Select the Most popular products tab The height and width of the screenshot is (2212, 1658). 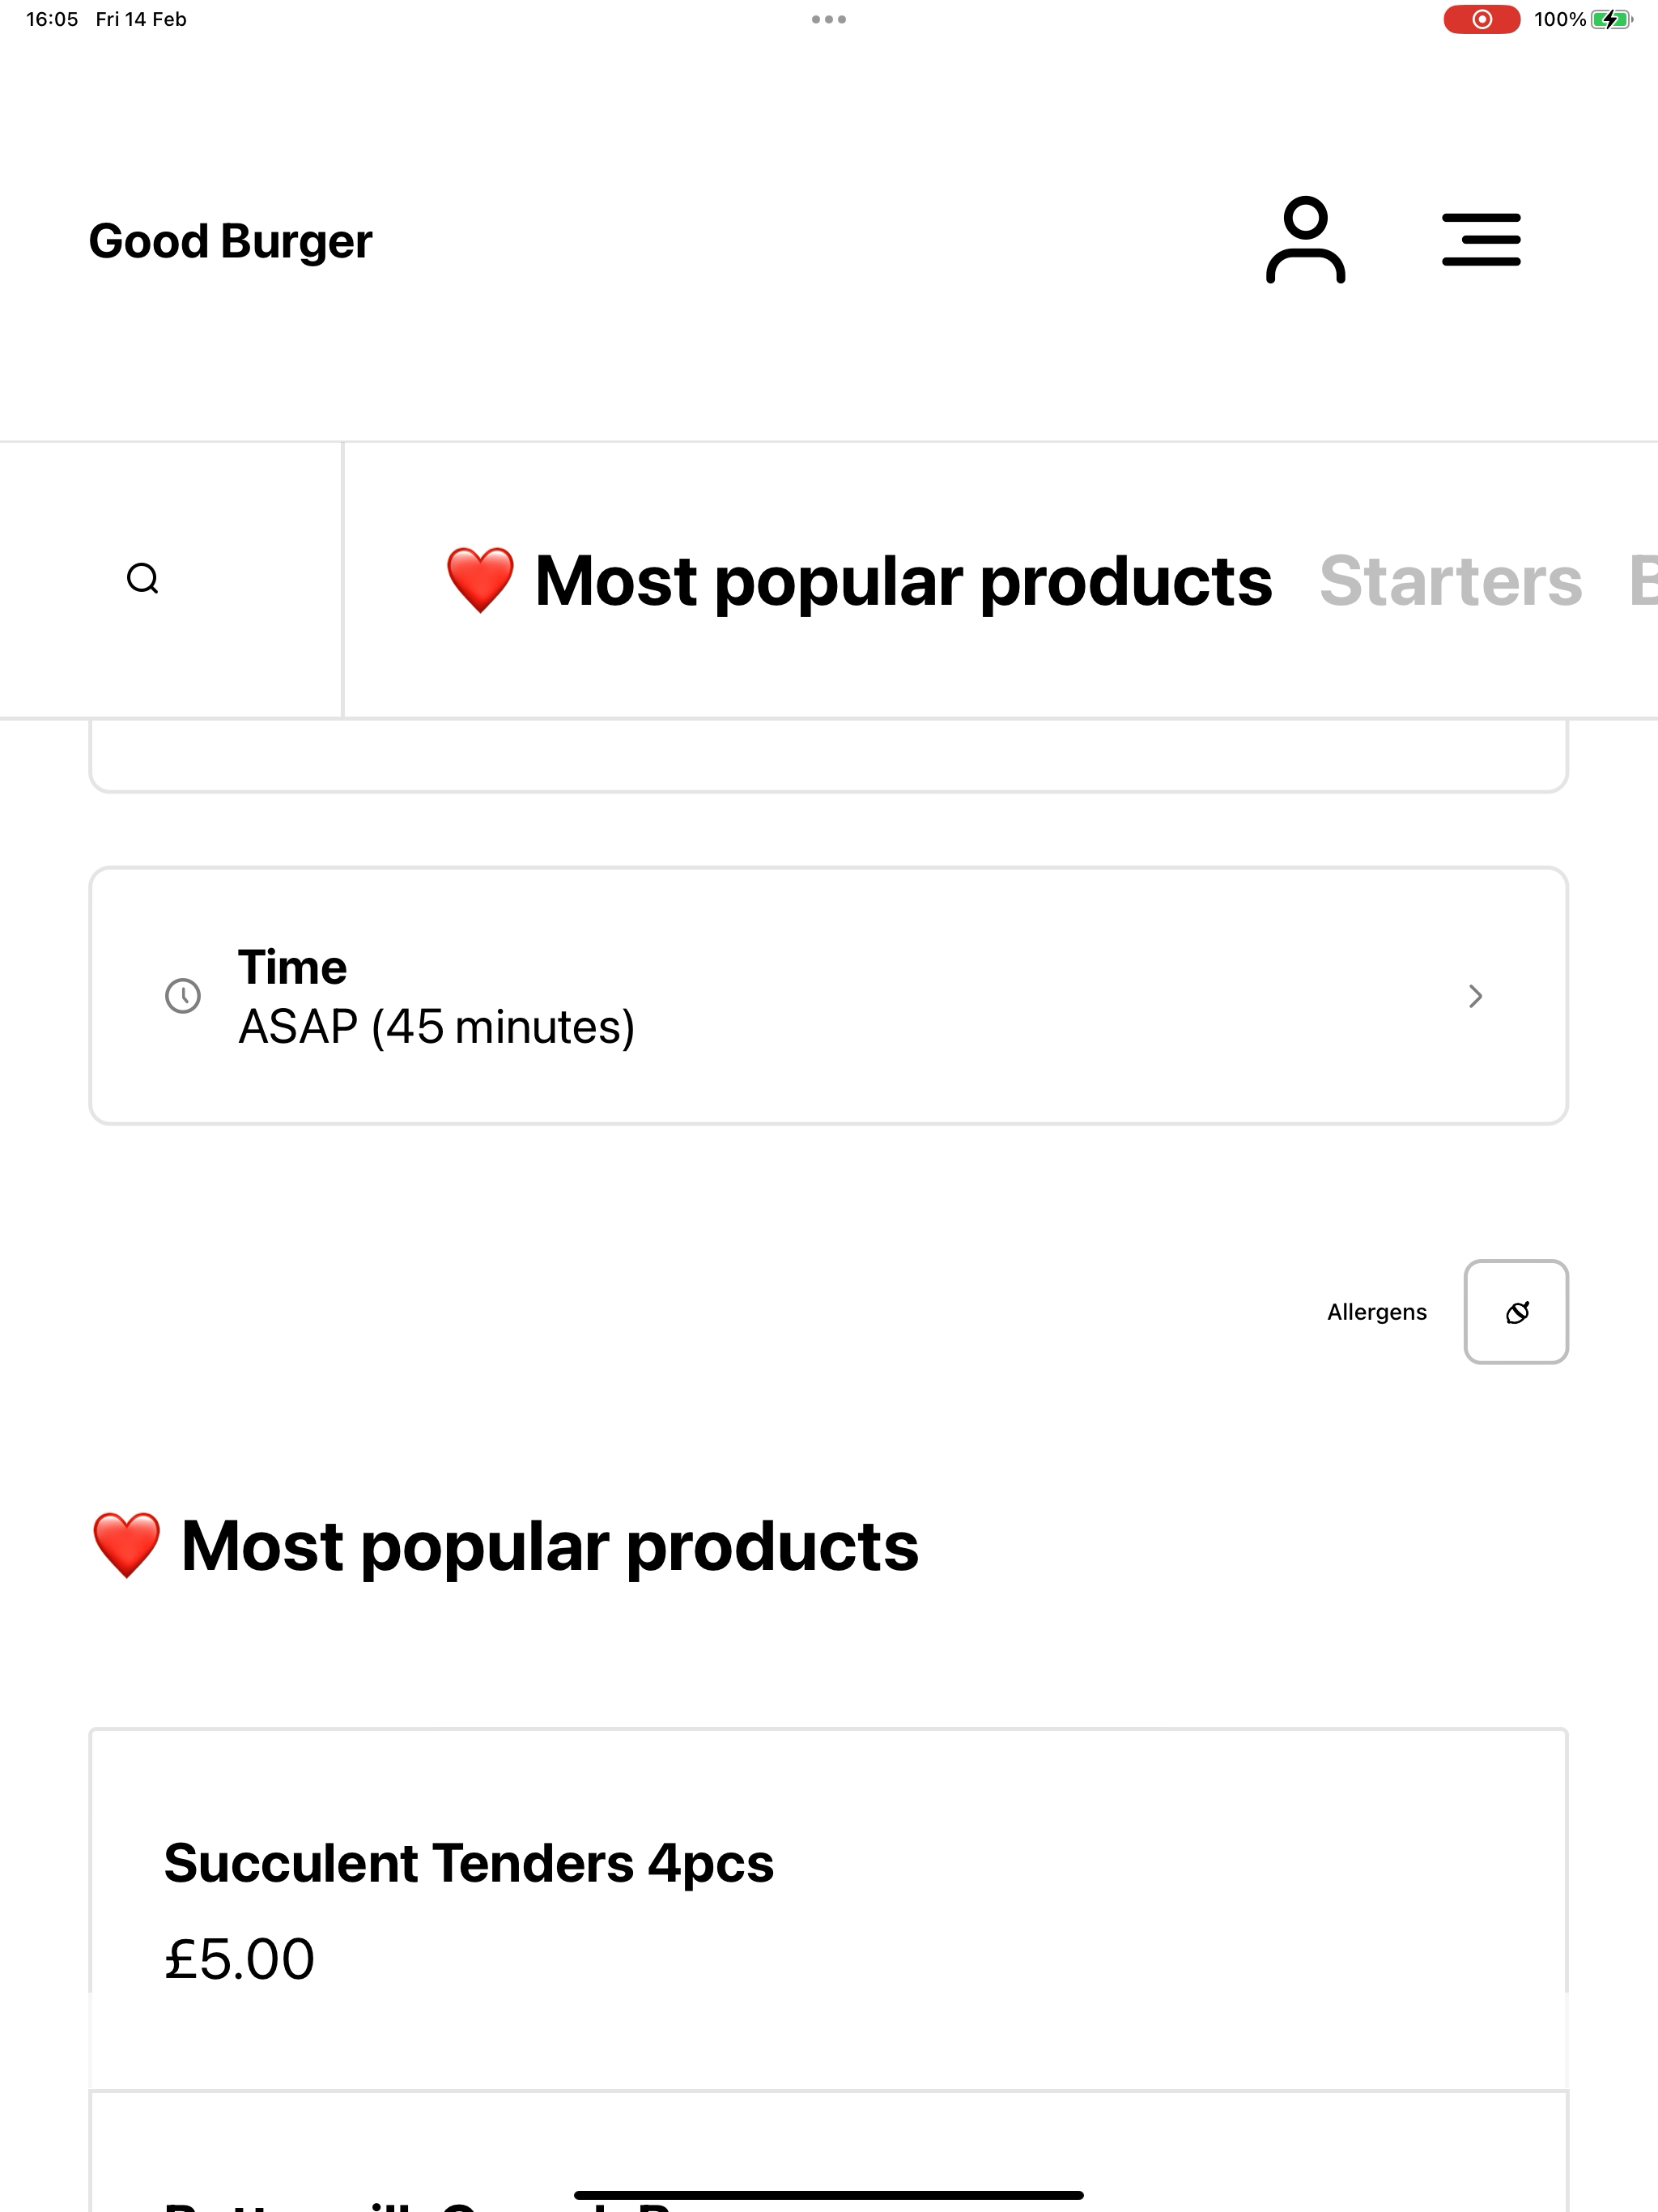pos(903,581)
